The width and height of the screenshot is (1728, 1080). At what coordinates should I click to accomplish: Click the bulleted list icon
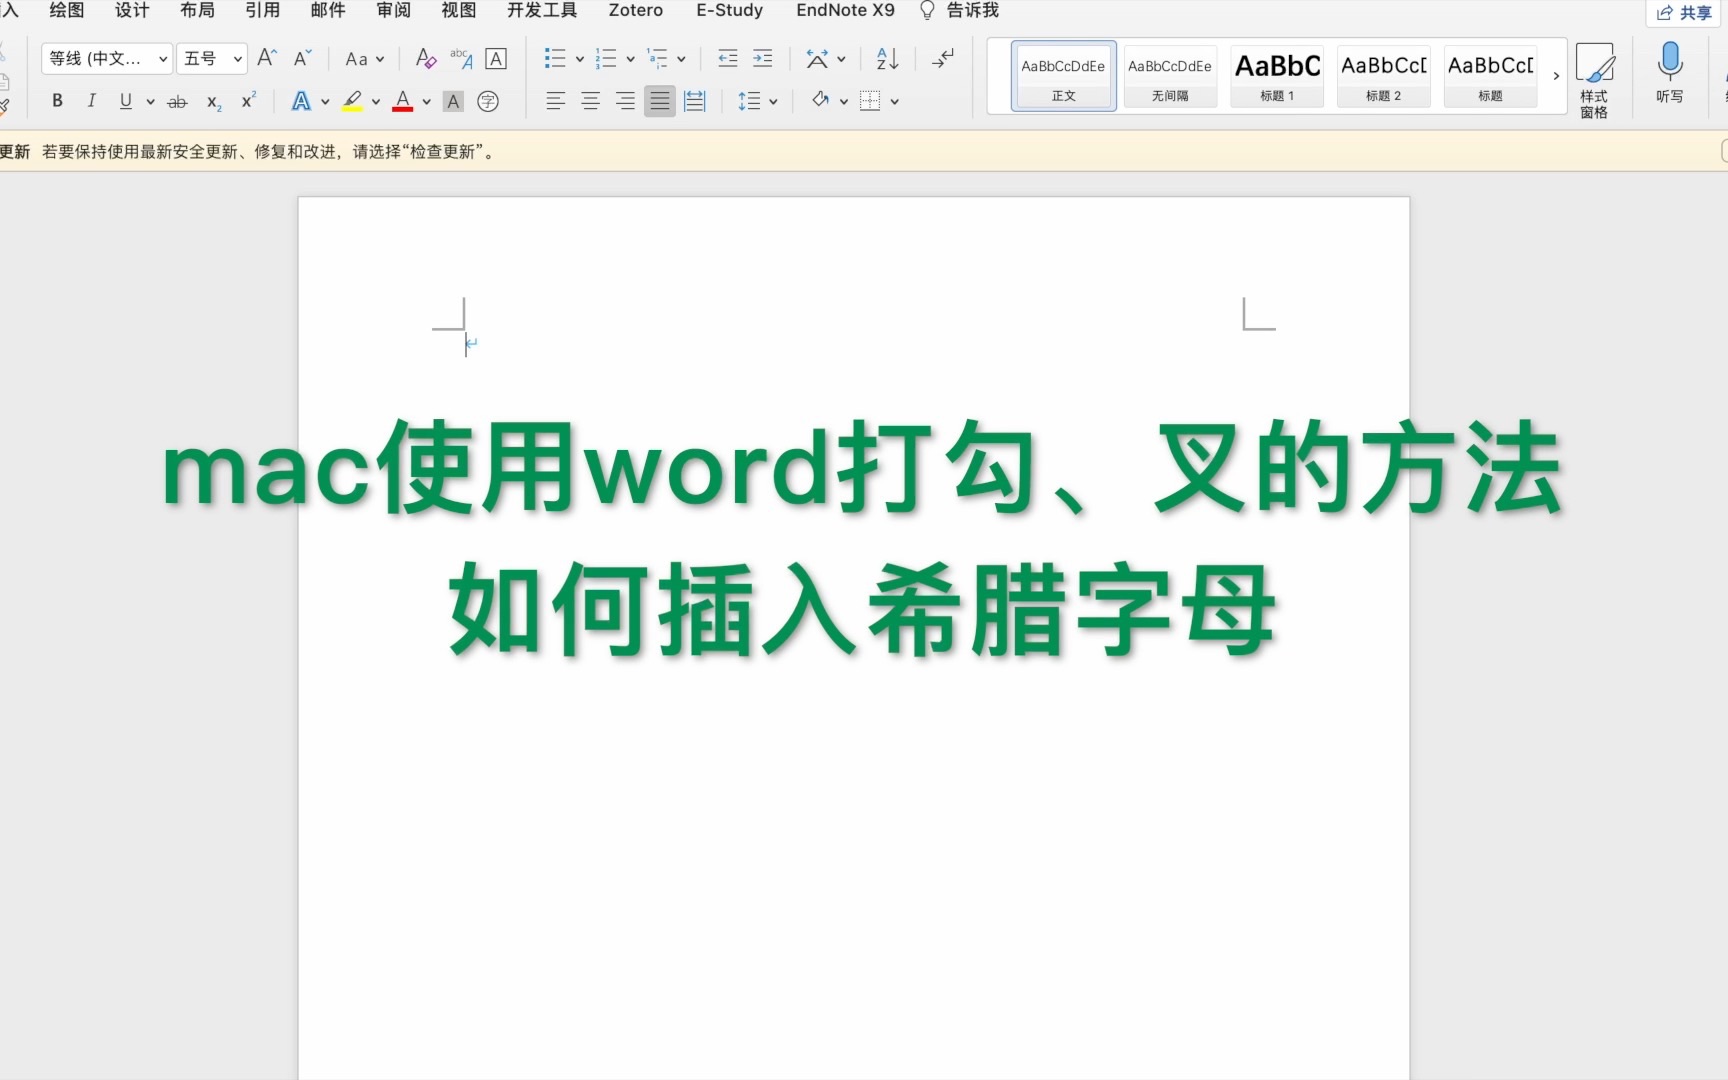click(555, 58)
